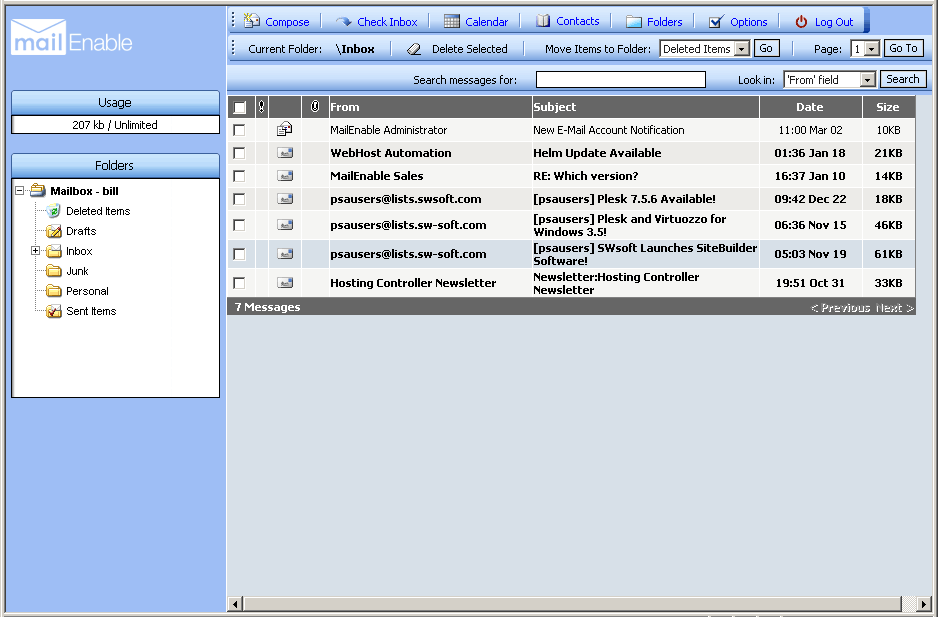Open the Calendar from the toolbar
This screenshot has width=938, height=617.
tap(454, 19)
